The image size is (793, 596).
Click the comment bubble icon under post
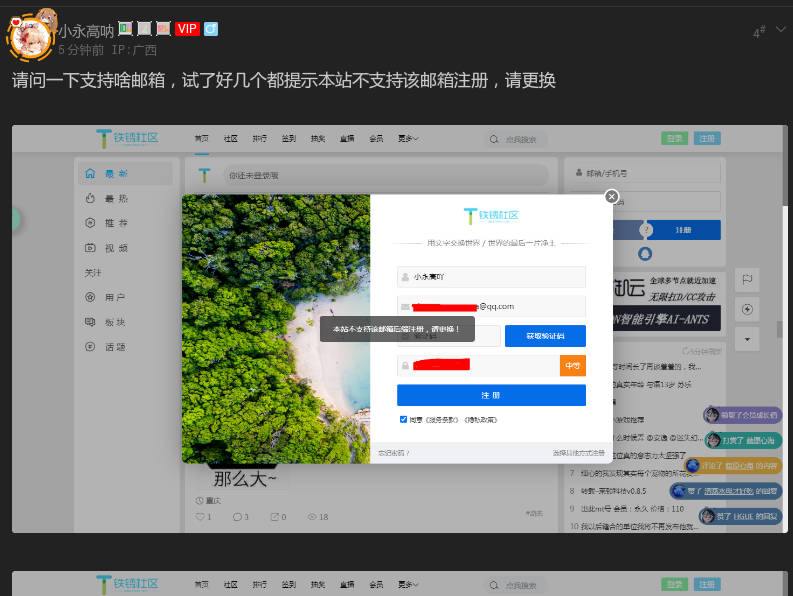(x=237, y=516)
